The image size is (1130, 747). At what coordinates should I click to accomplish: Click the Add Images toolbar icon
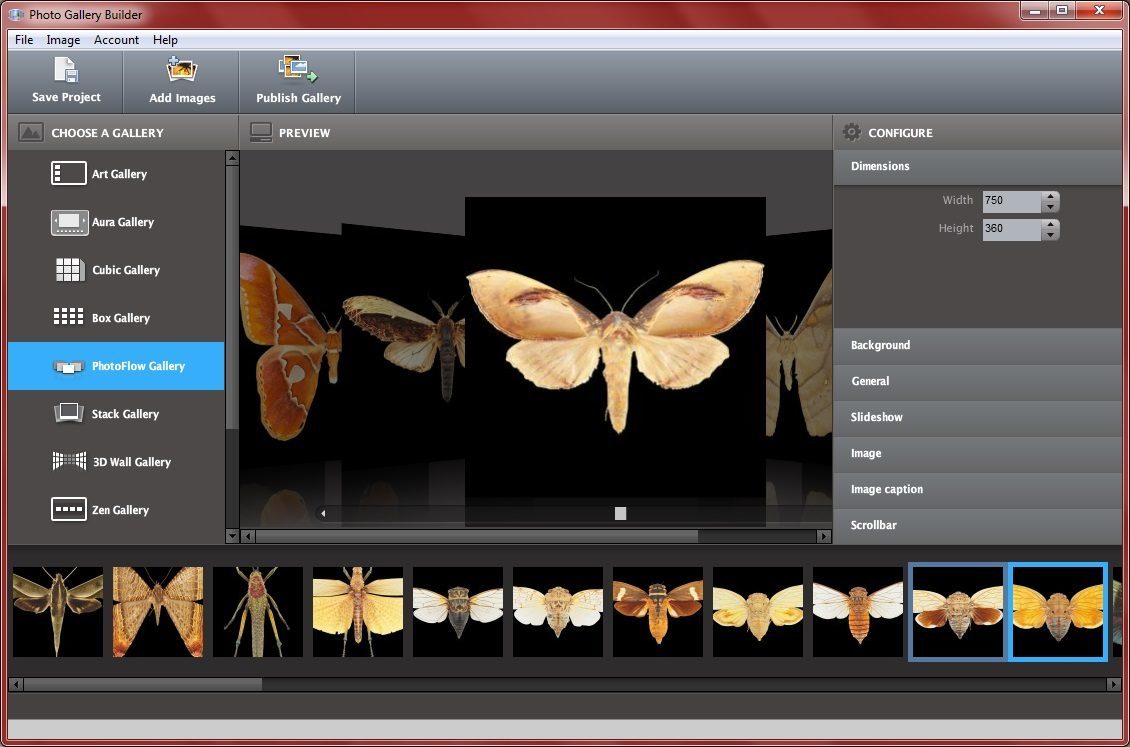[182, 70]
